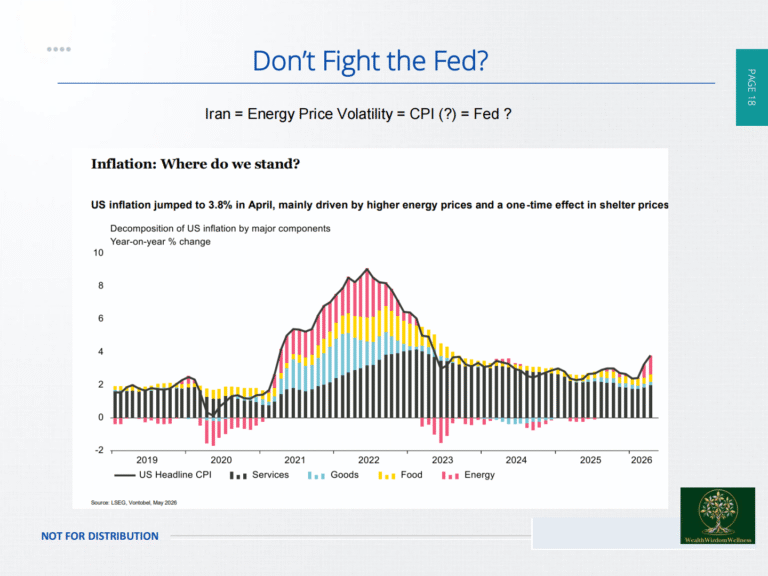Click the Food legend yellow marker

tap(386, 475)
